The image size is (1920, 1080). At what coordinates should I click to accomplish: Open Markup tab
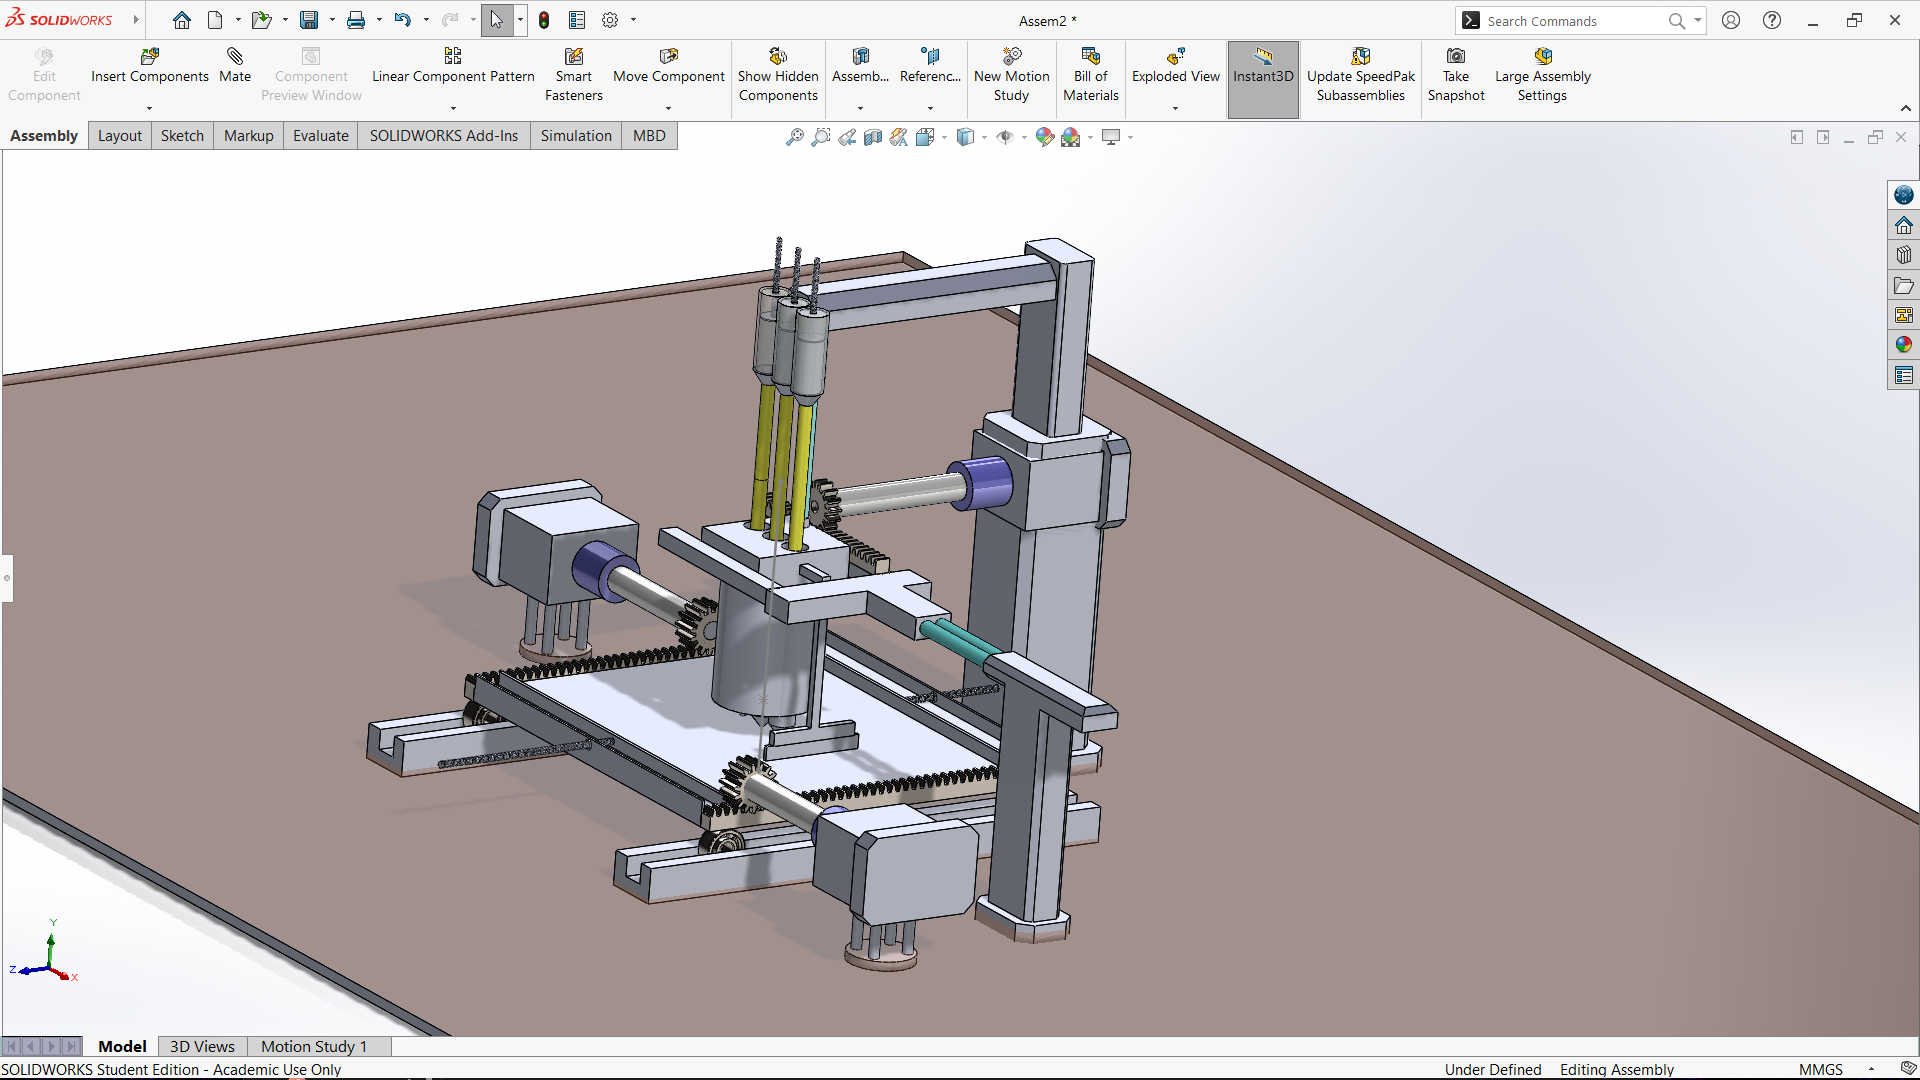pyautogui.click(x=248, y=136)
